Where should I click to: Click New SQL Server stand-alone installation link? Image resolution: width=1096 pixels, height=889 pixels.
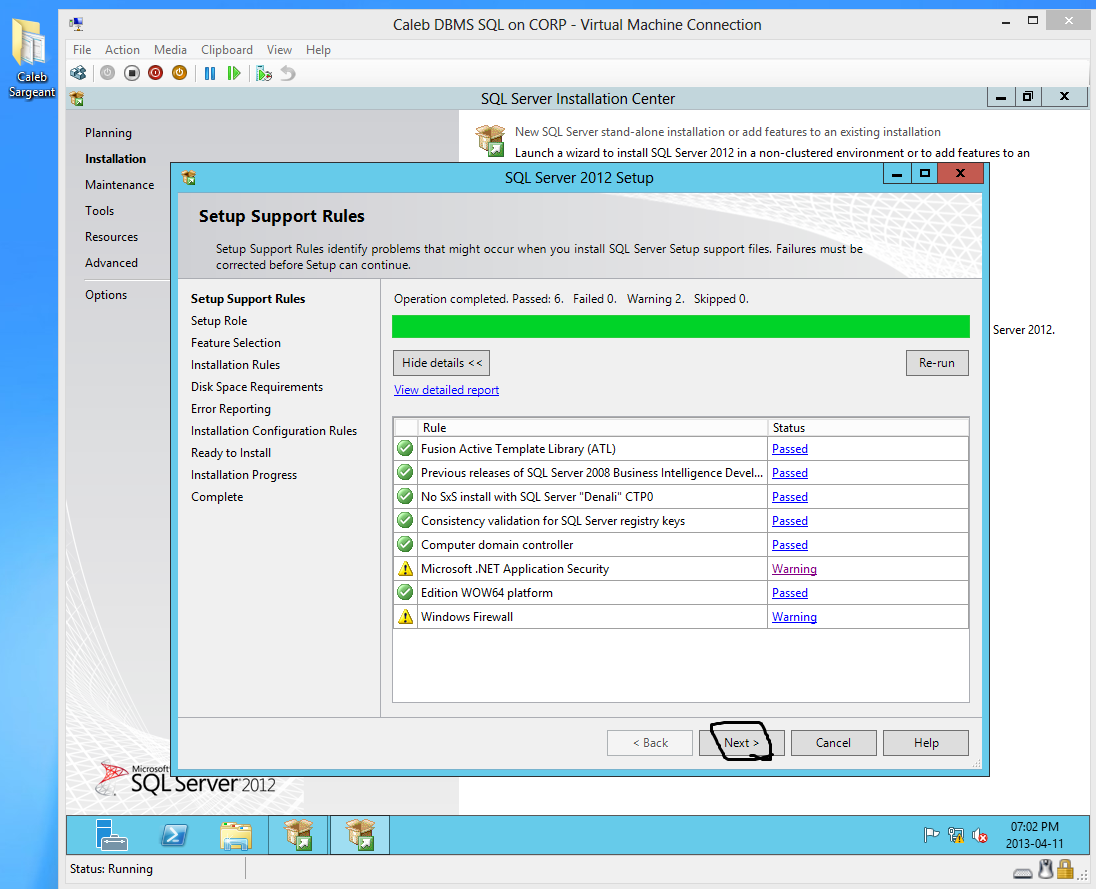tap(728, 131)
